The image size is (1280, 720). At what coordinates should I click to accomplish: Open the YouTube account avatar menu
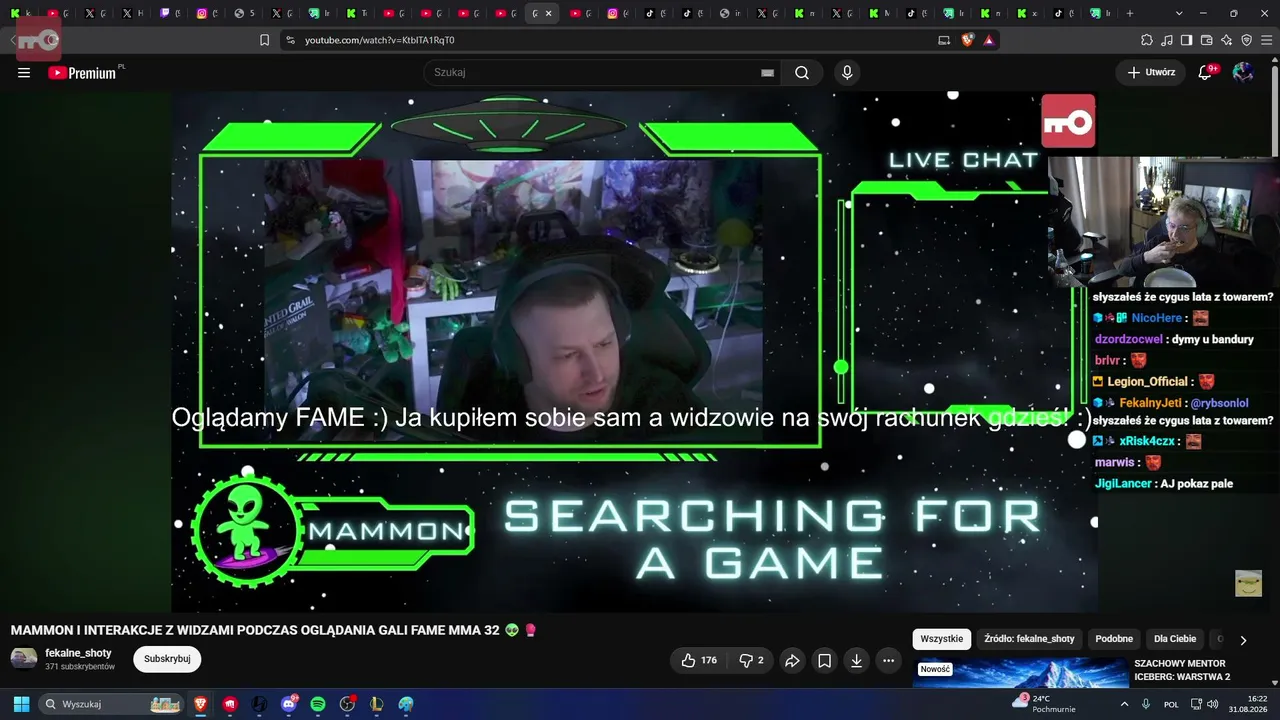point(1243,72)
